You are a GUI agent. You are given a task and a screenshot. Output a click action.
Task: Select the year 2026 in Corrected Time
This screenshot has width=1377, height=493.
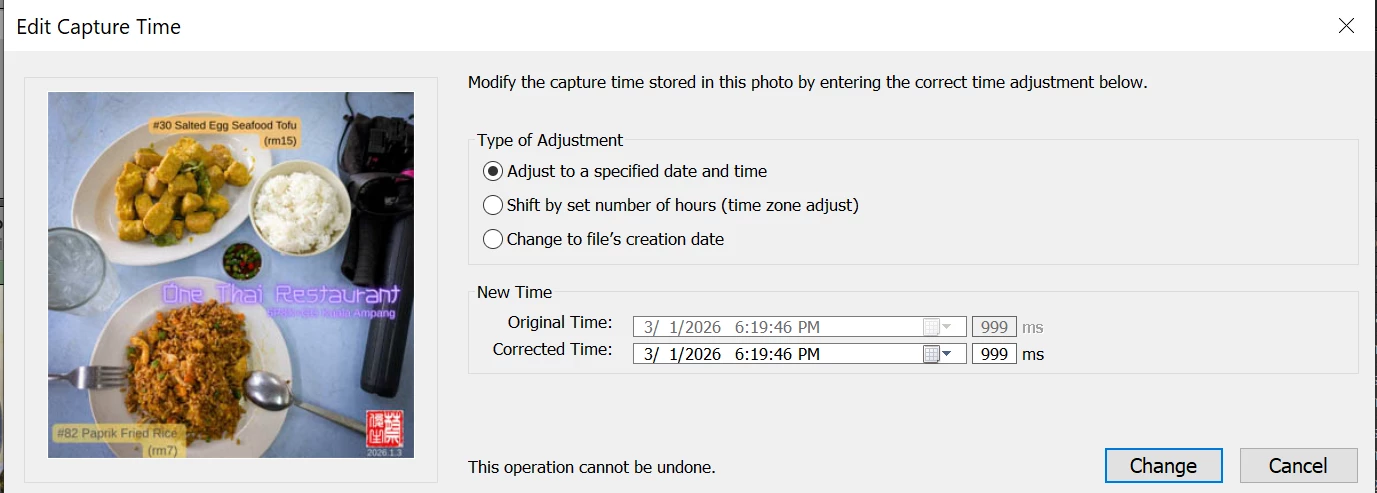[701, 354]
